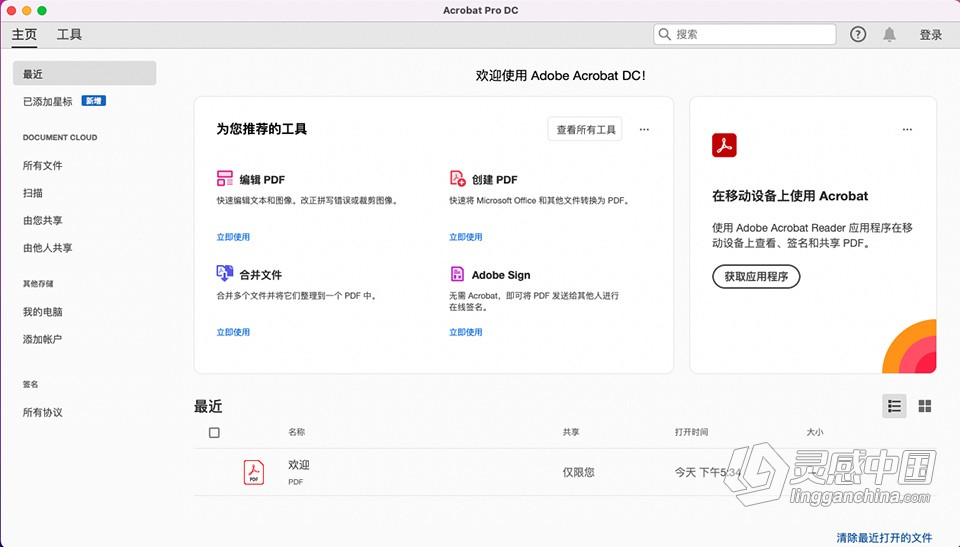Switch to the 主页 tab
The width and height of the screenshot is (960, 547).
24,34
